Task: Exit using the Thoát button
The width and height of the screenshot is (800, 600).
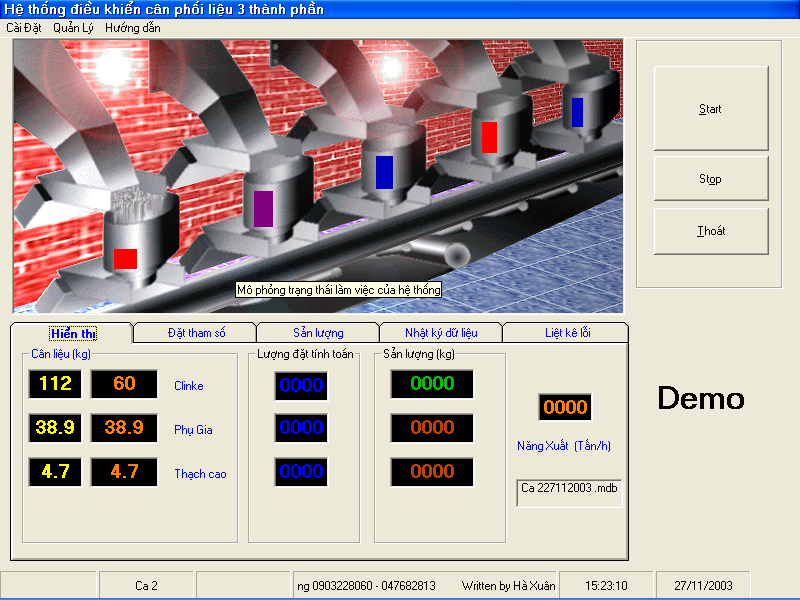Action: (x=710, y=231)
